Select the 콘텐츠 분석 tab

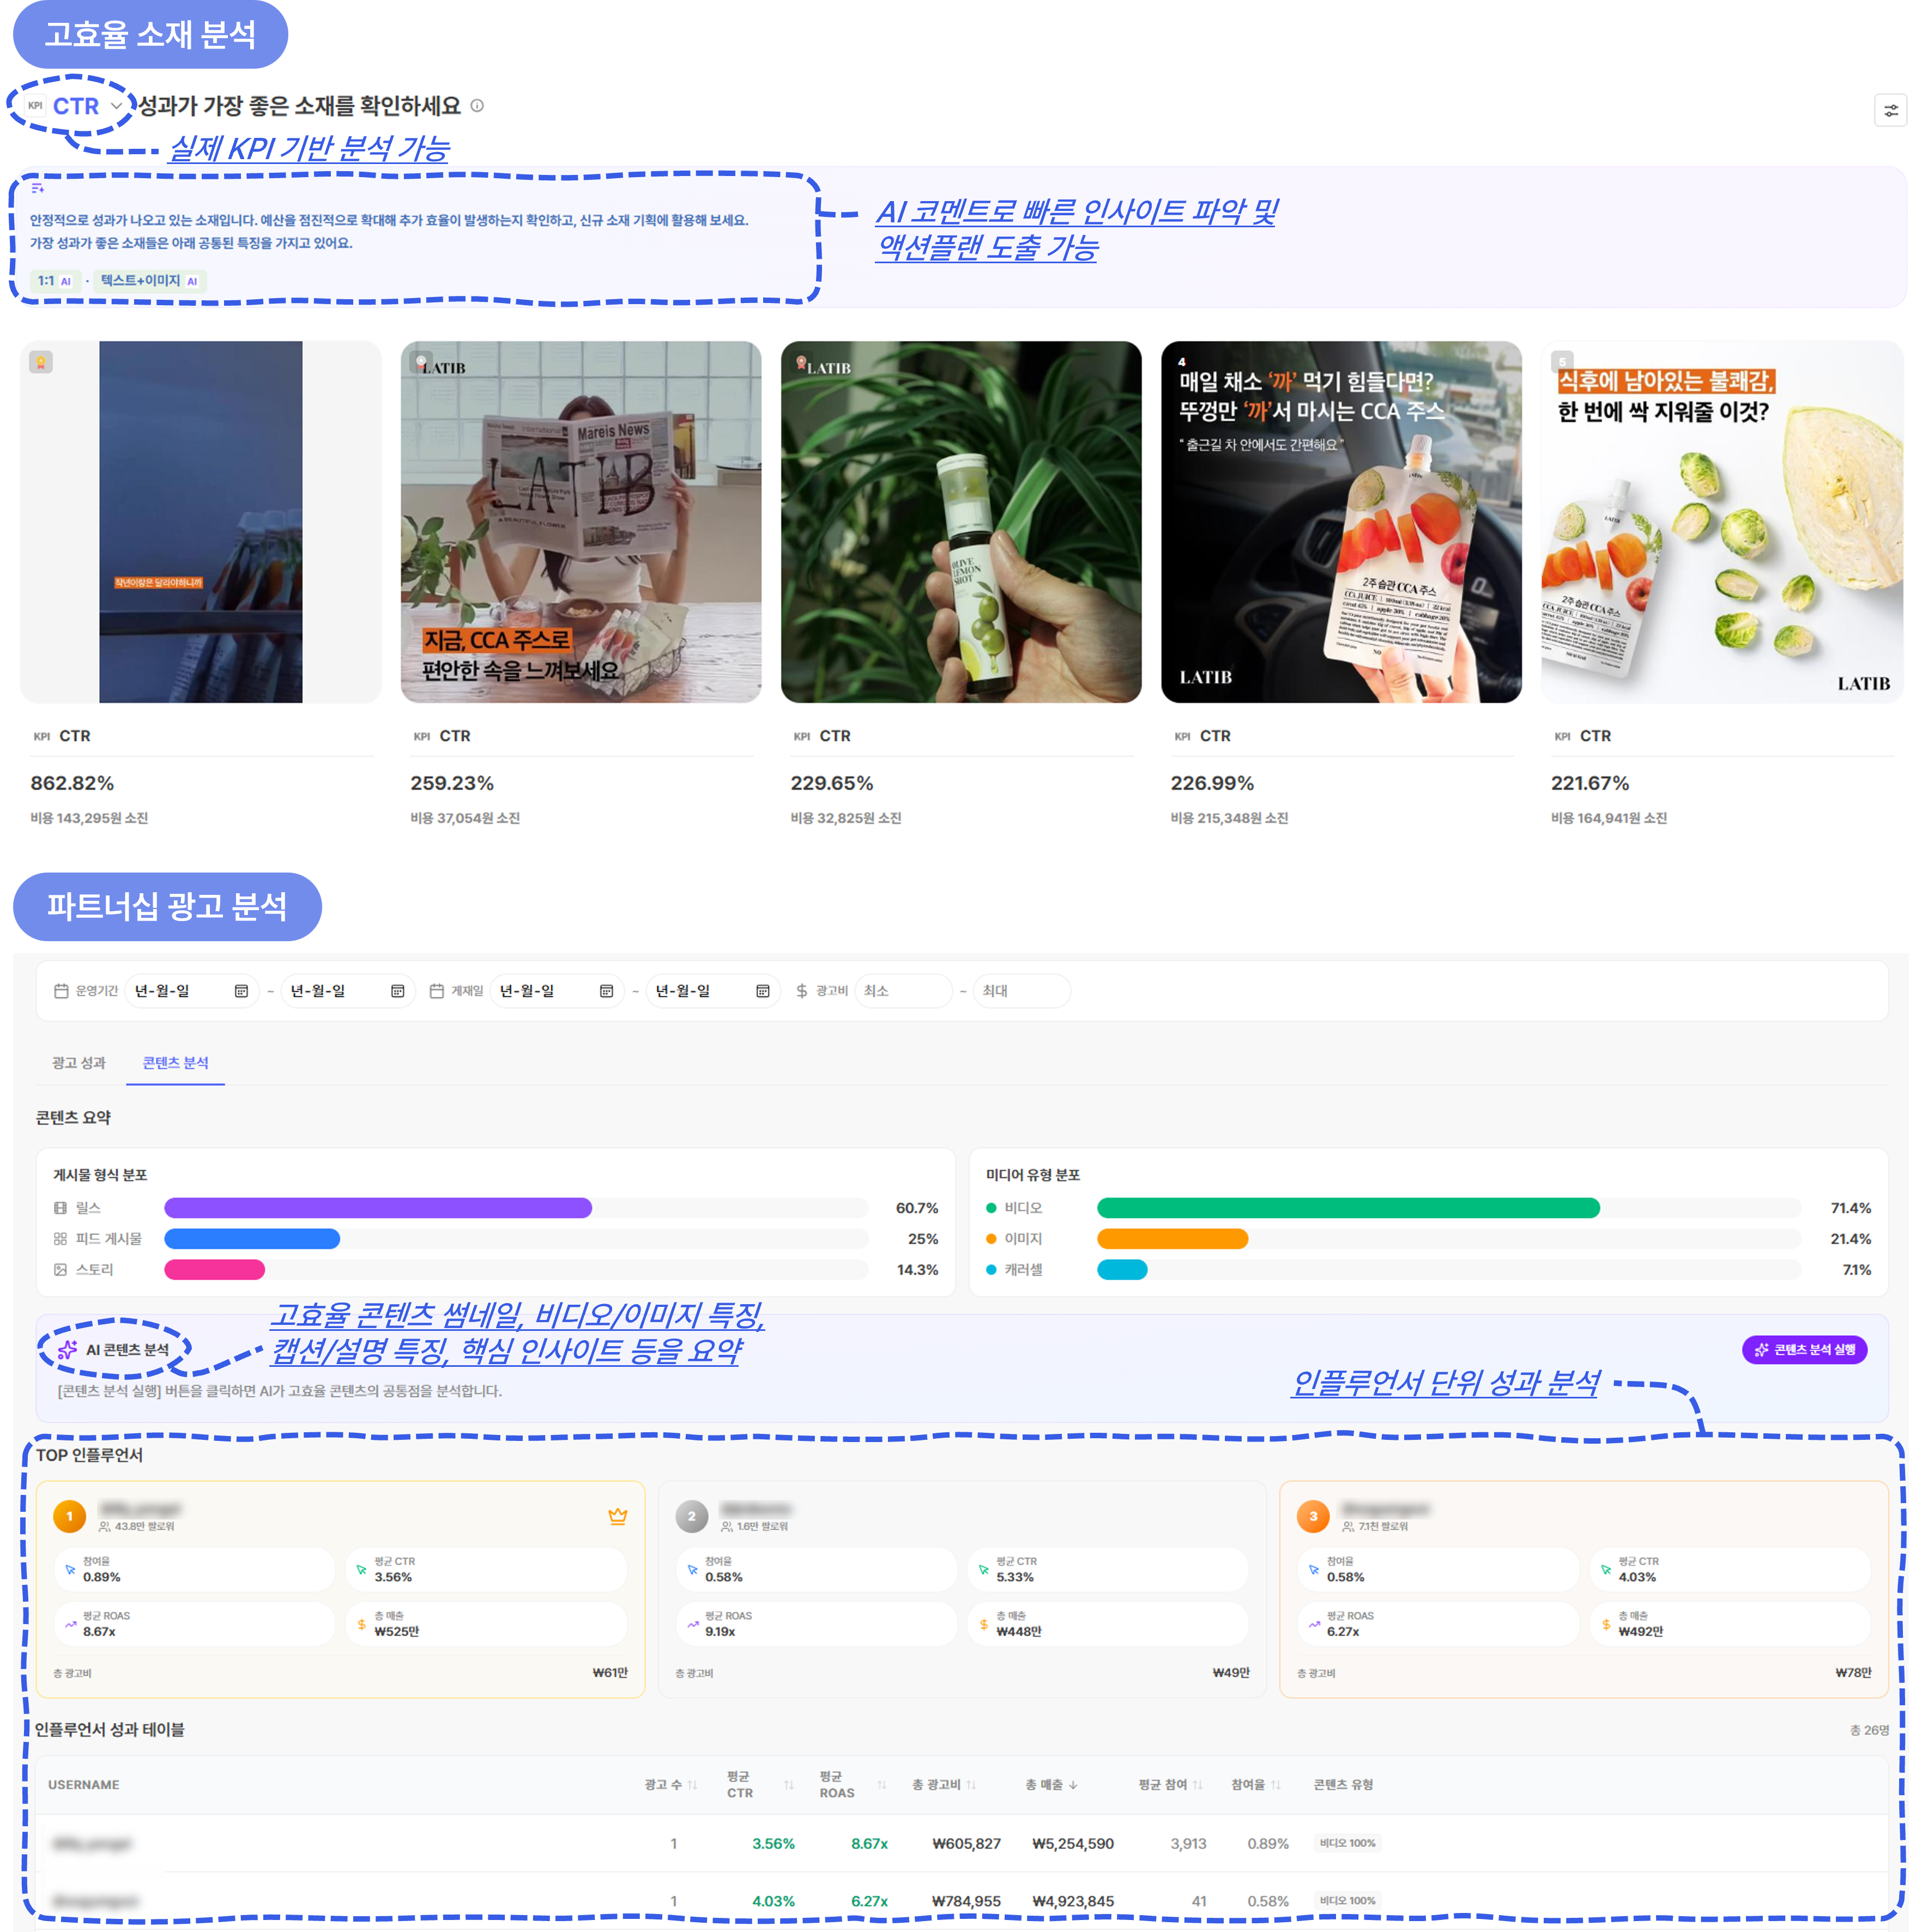175,1063
